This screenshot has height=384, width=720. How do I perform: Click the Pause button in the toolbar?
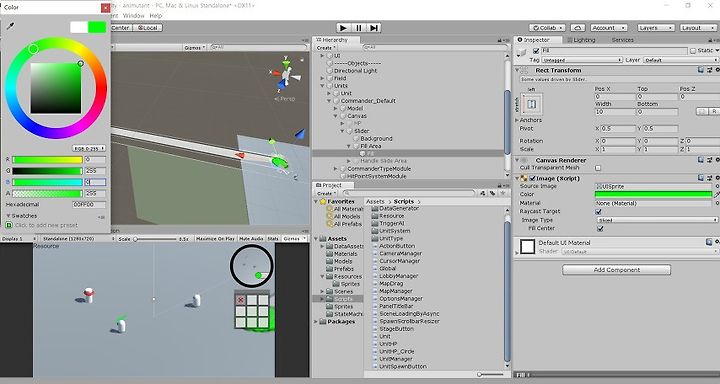359,28
